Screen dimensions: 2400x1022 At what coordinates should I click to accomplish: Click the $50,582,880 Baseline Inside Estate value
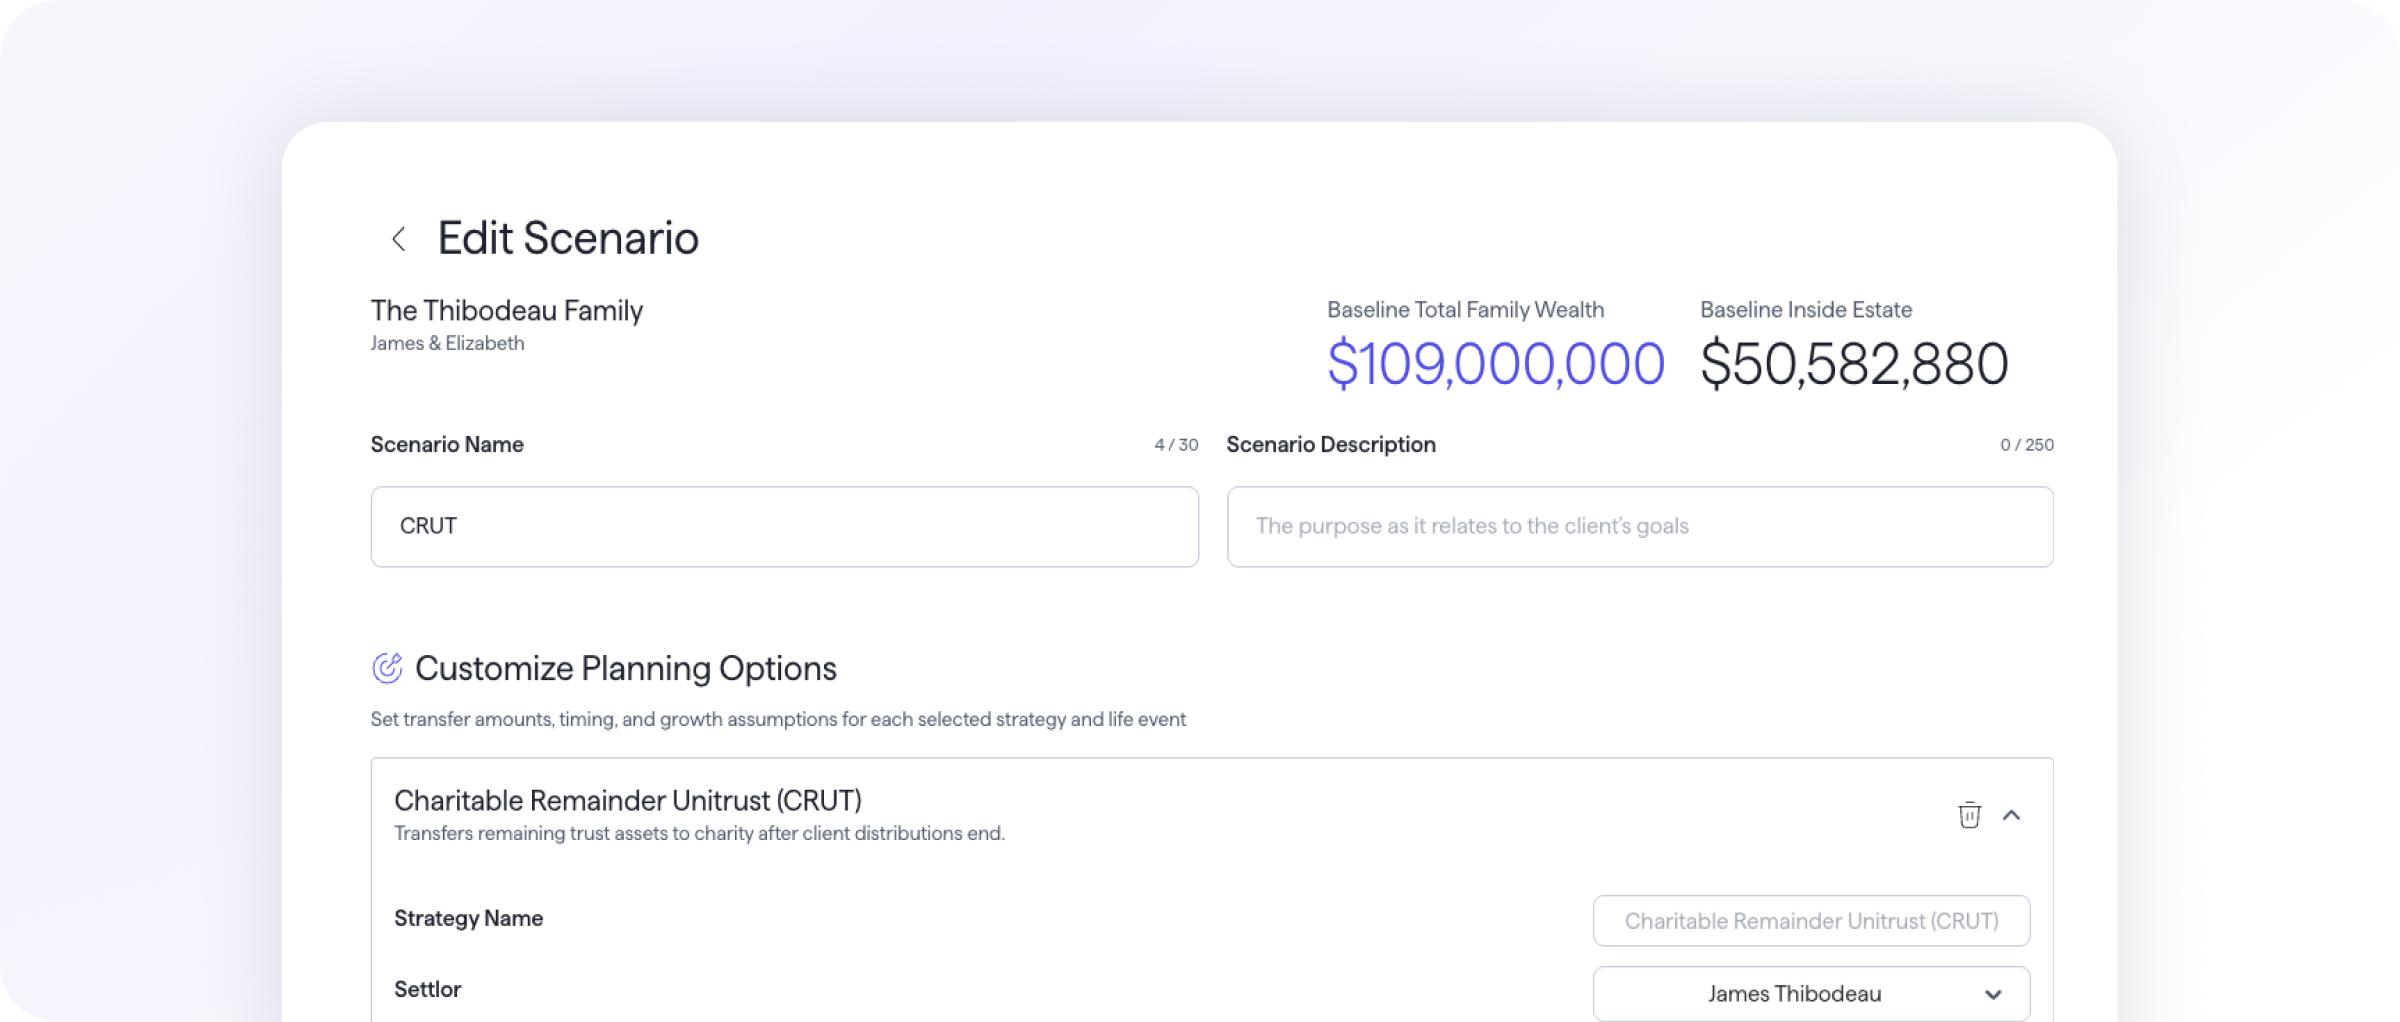[1854, 363]
